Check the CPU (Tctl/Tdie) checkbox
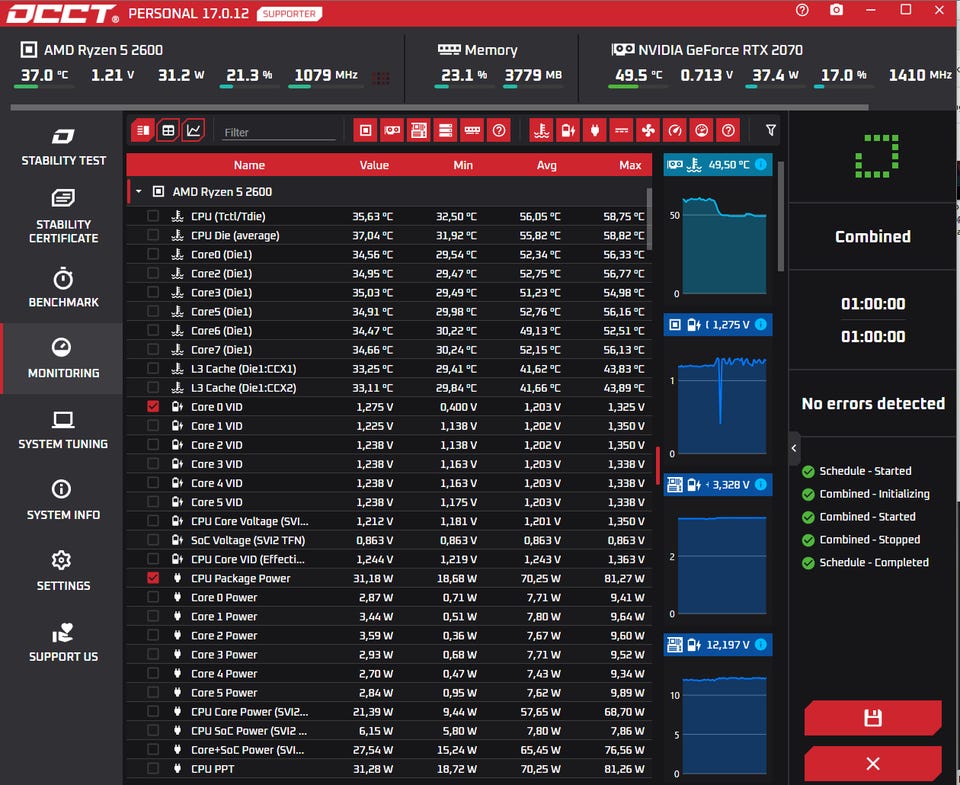Viewport: 960px width, 785px height. pos(153,216)
